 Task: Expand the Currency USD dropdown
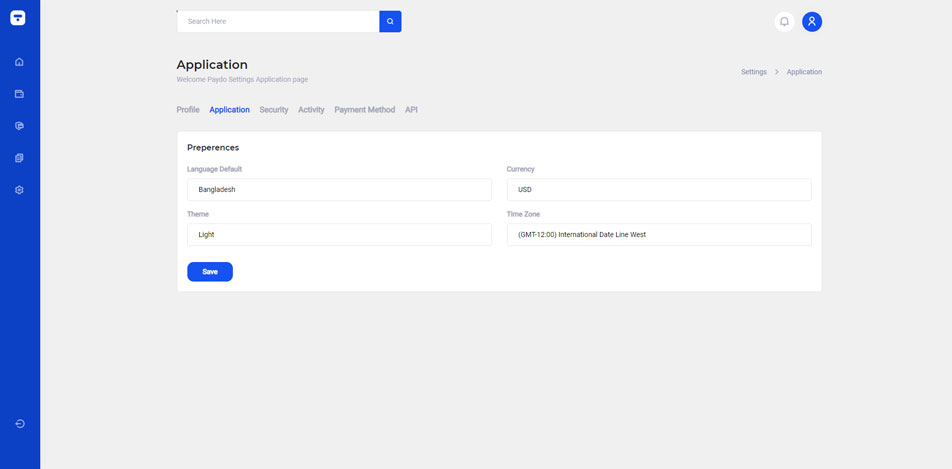coord(658,189)
